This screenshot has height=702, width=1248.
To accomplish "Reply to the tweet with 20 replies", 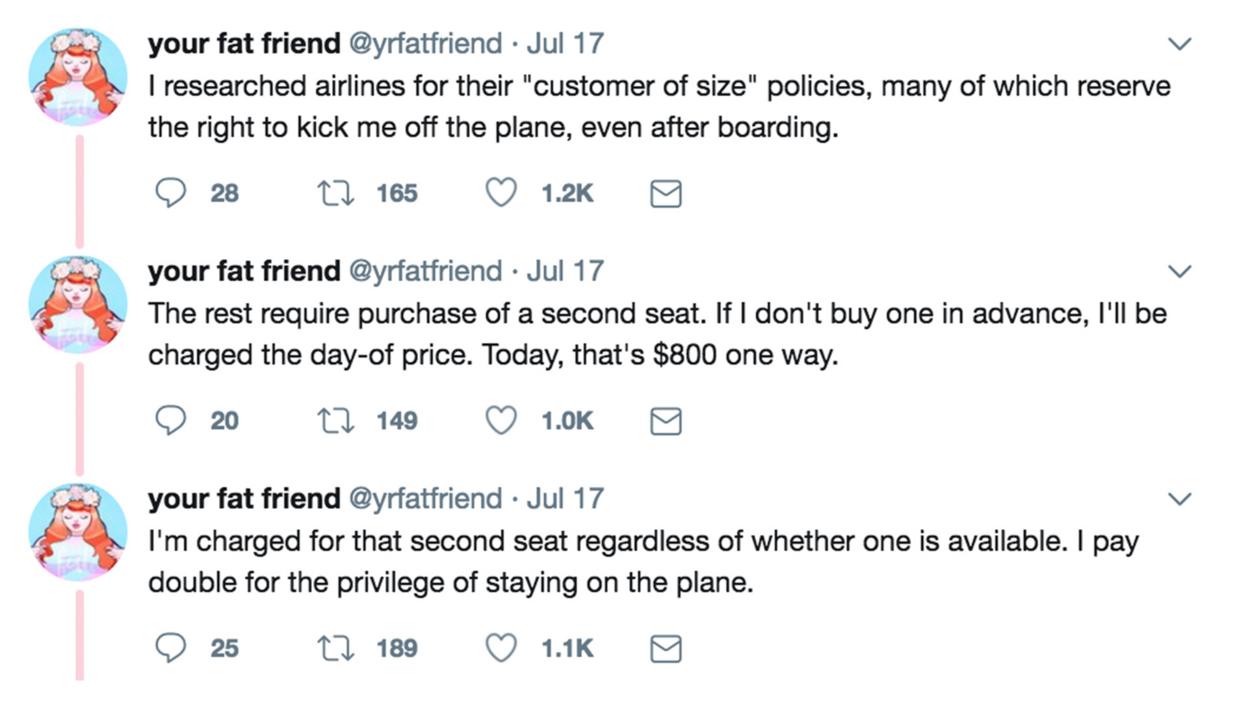I will coord(170,421).
